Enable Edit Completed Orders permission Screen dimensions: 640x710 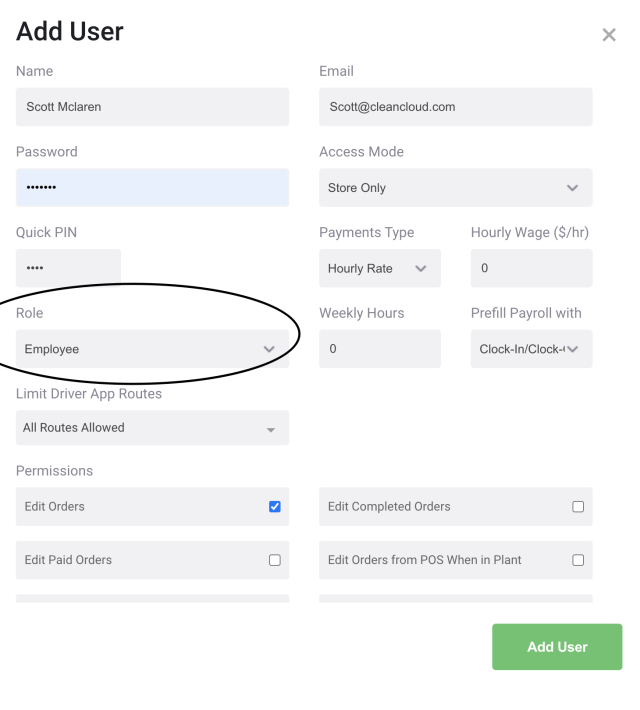578,507
